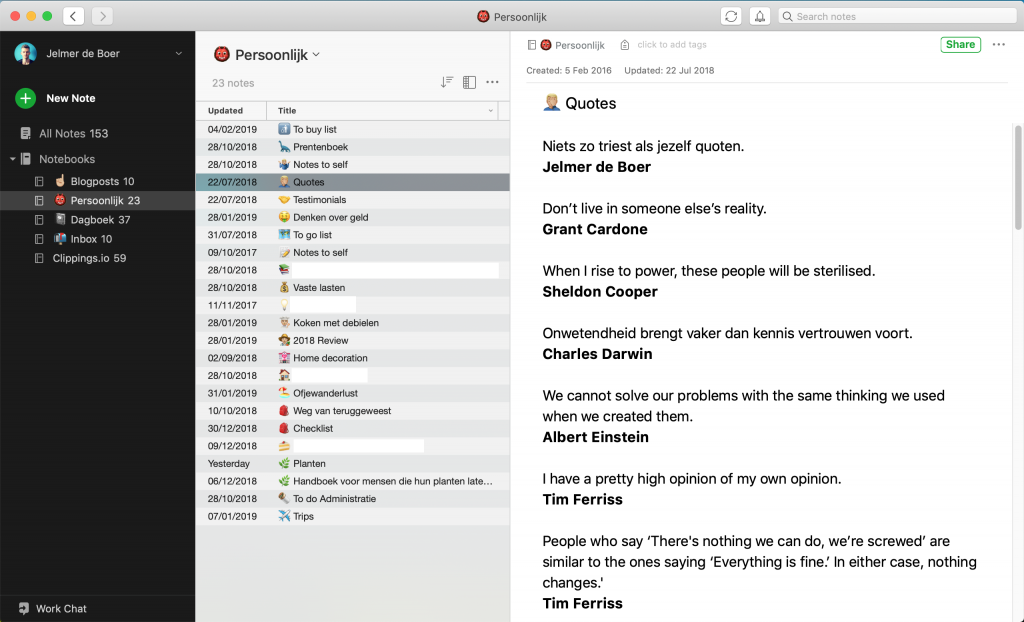Open Trips note

(353, 517)
